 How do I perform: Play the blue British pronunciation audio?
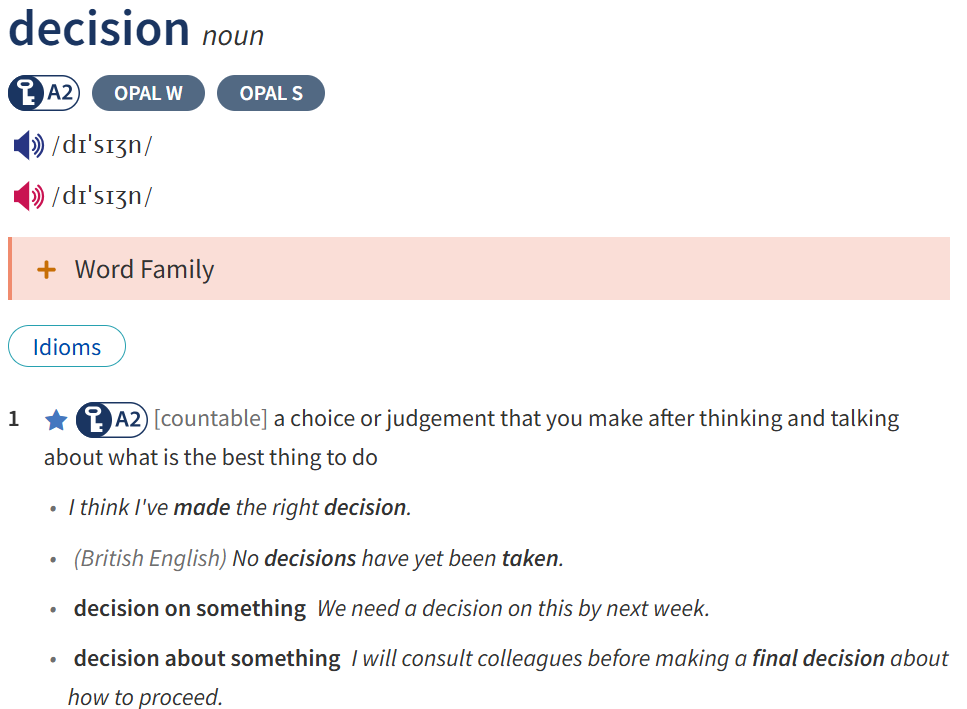(x=28, y=146)
